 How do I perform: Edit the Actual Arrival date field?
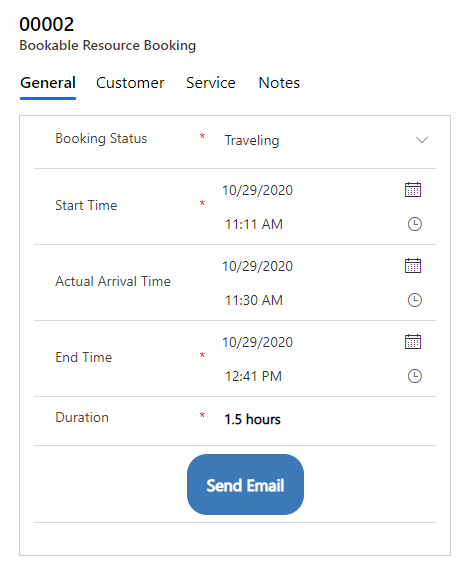[307, 266]
